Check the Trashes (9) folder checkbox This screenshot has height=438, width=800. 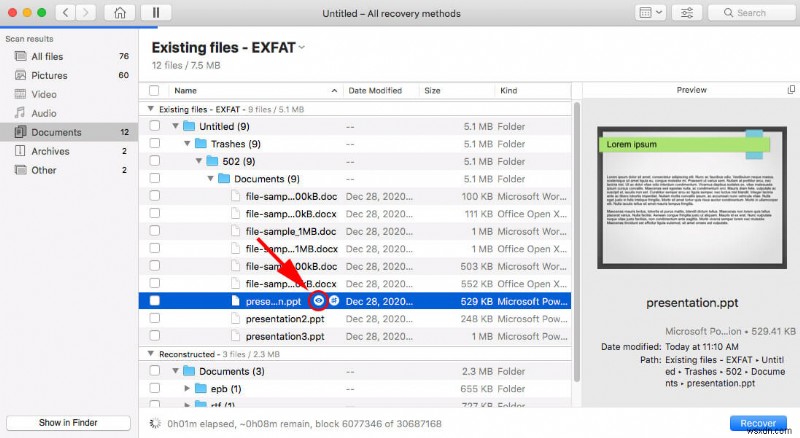tap(155, 143)
